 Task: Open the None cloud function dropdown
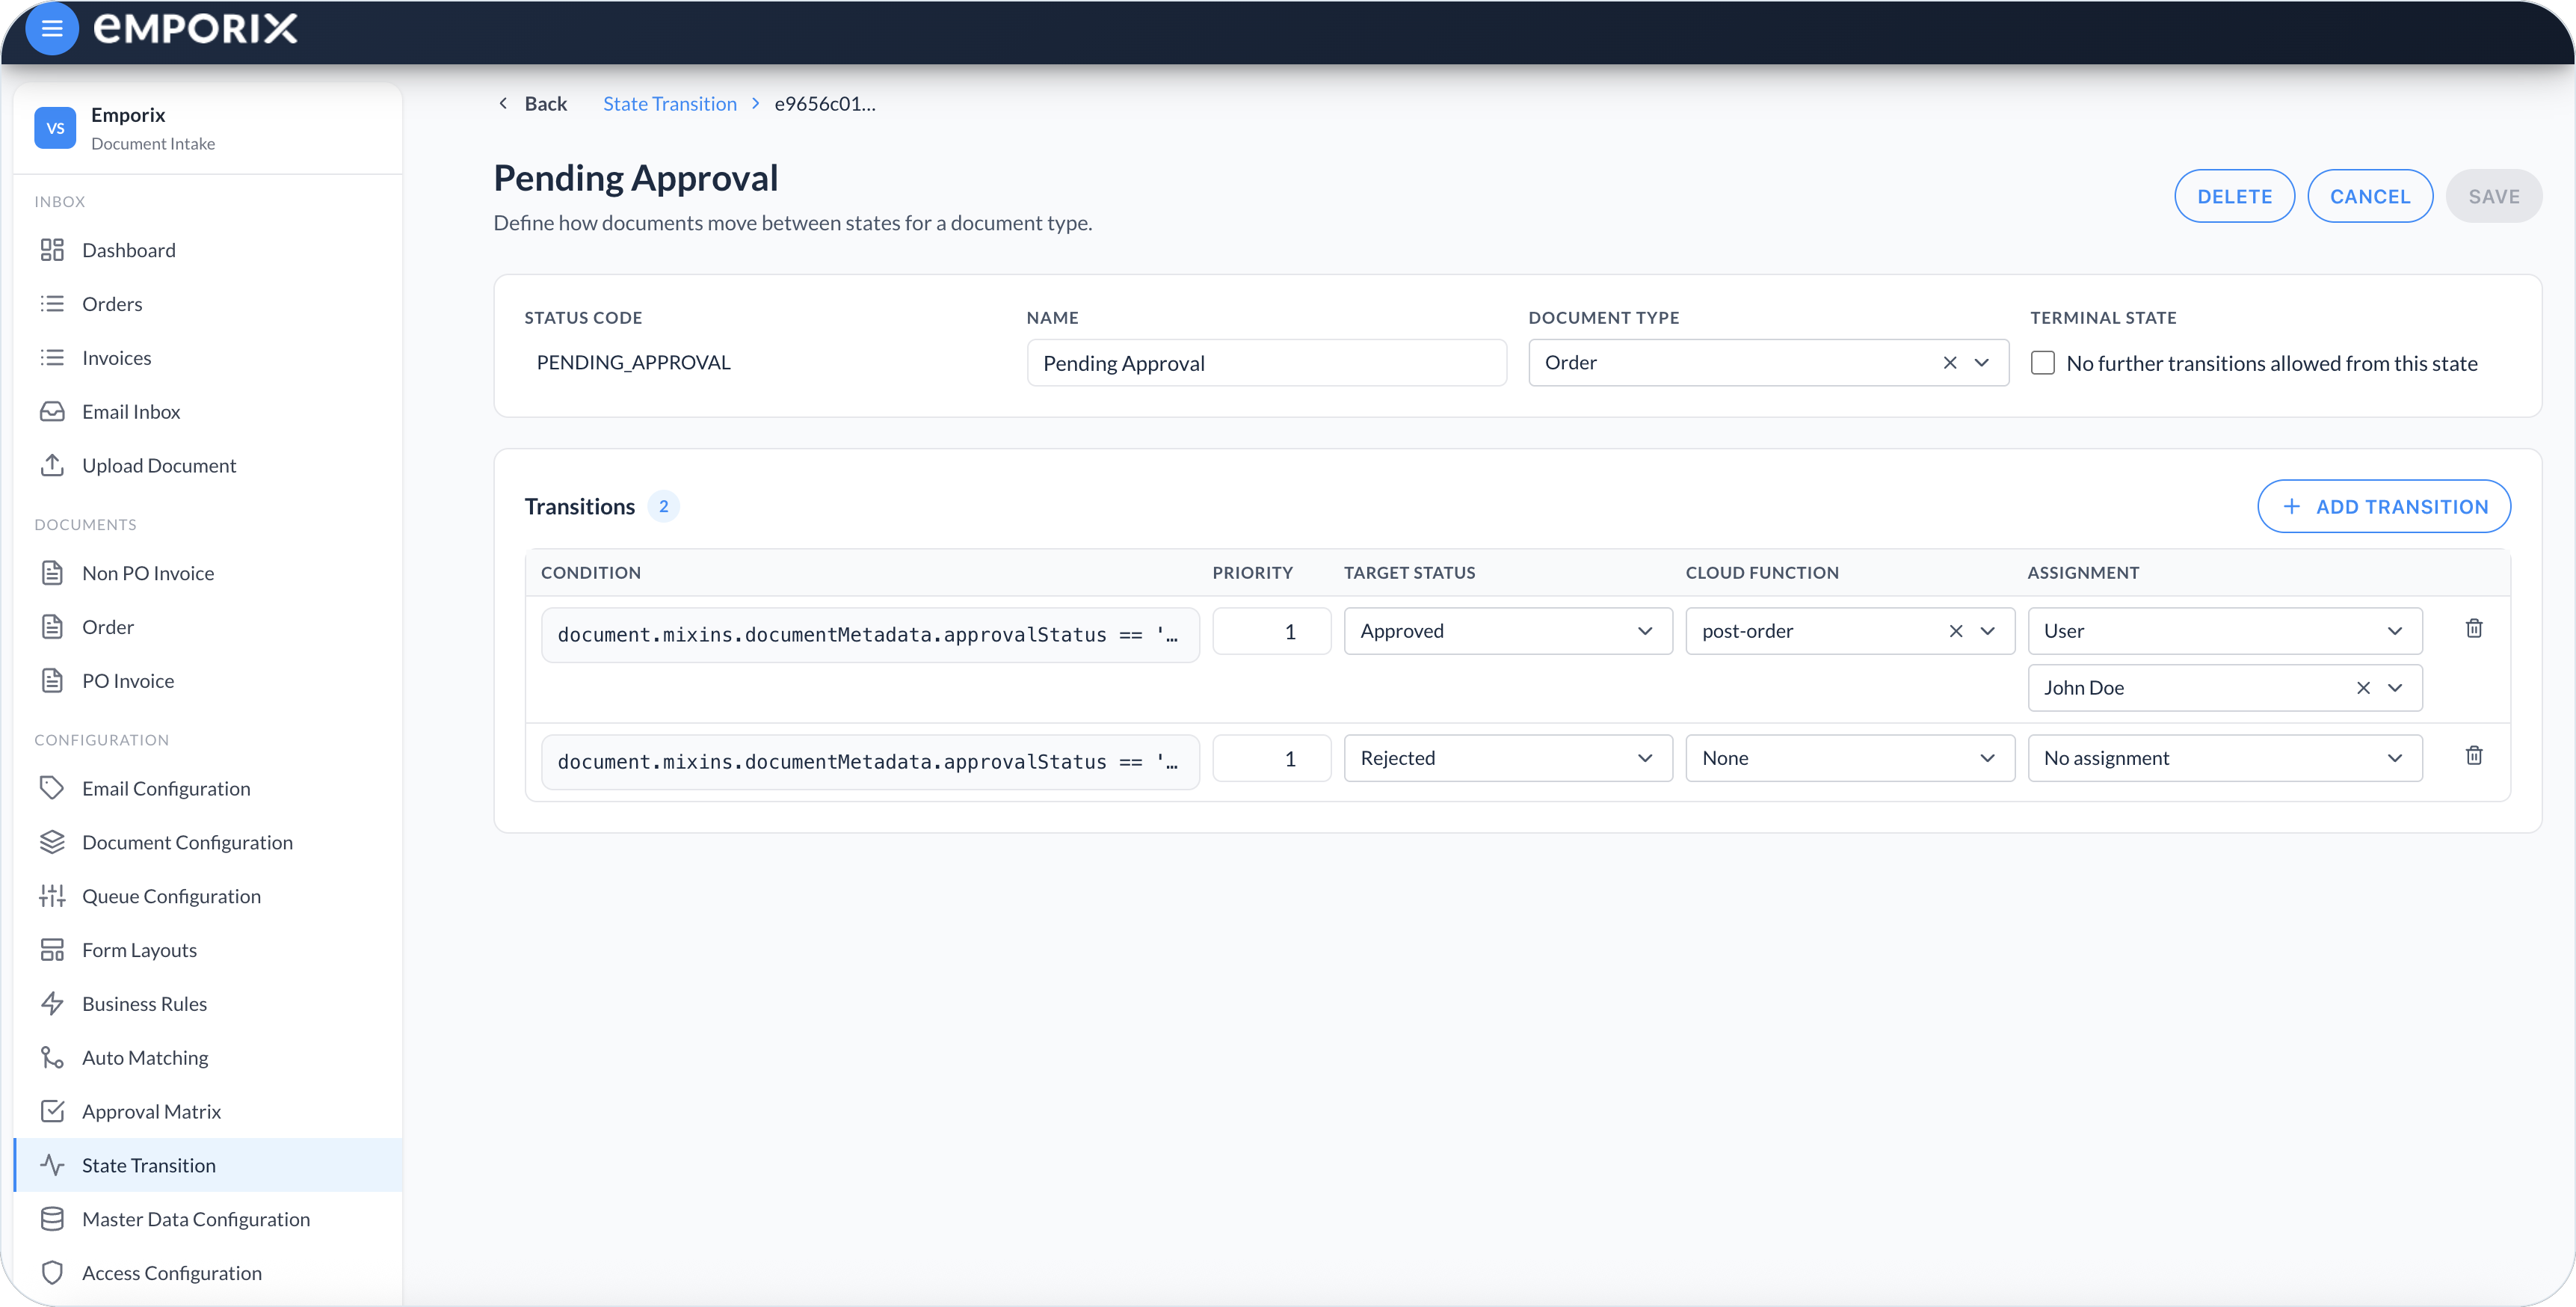(1849, 758)
